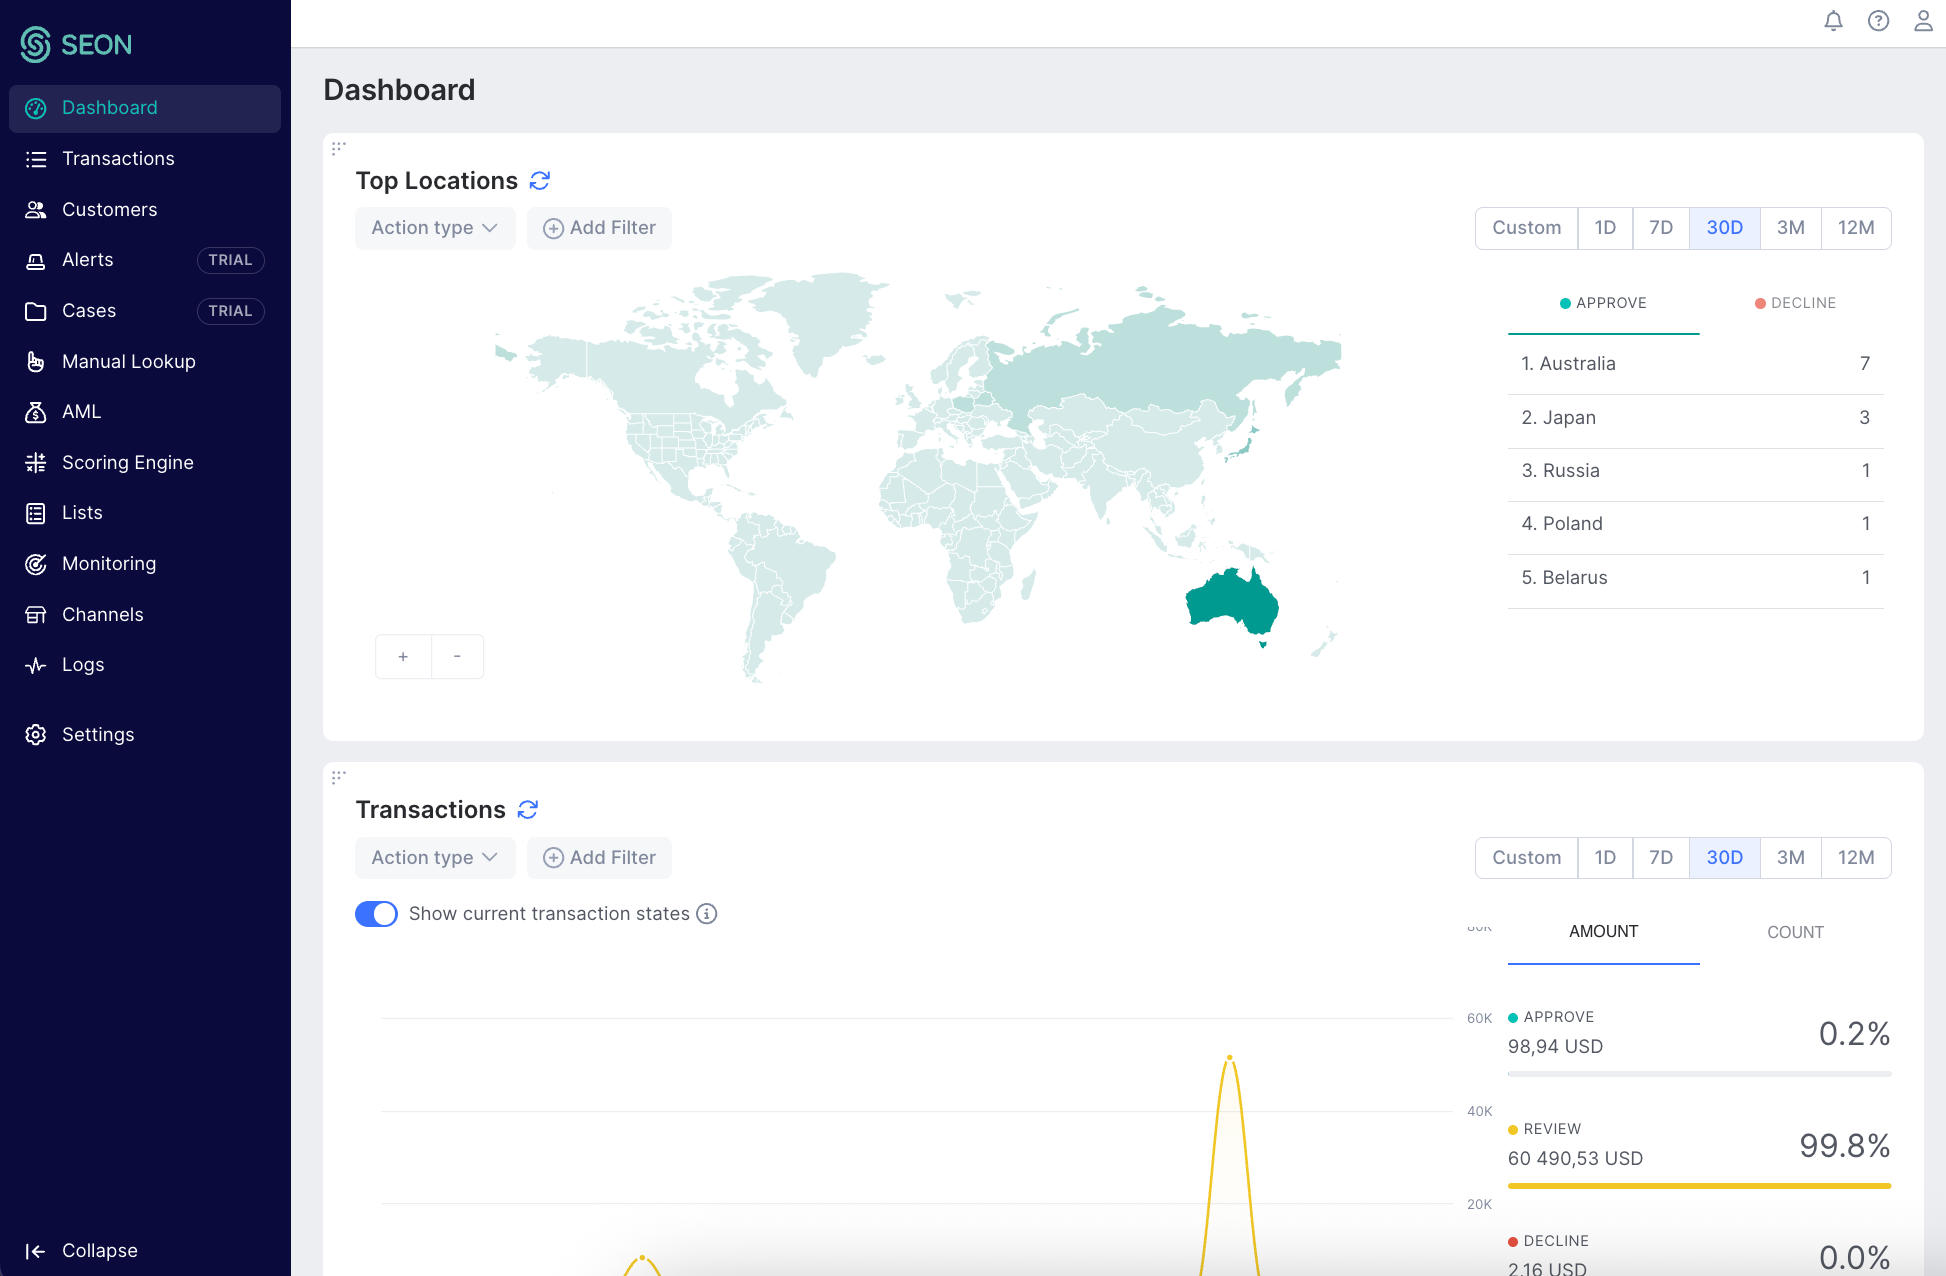Select APPROVE tab in Top Locations
Viewport: 1946px width, 1276px height.
point(1603,303)
